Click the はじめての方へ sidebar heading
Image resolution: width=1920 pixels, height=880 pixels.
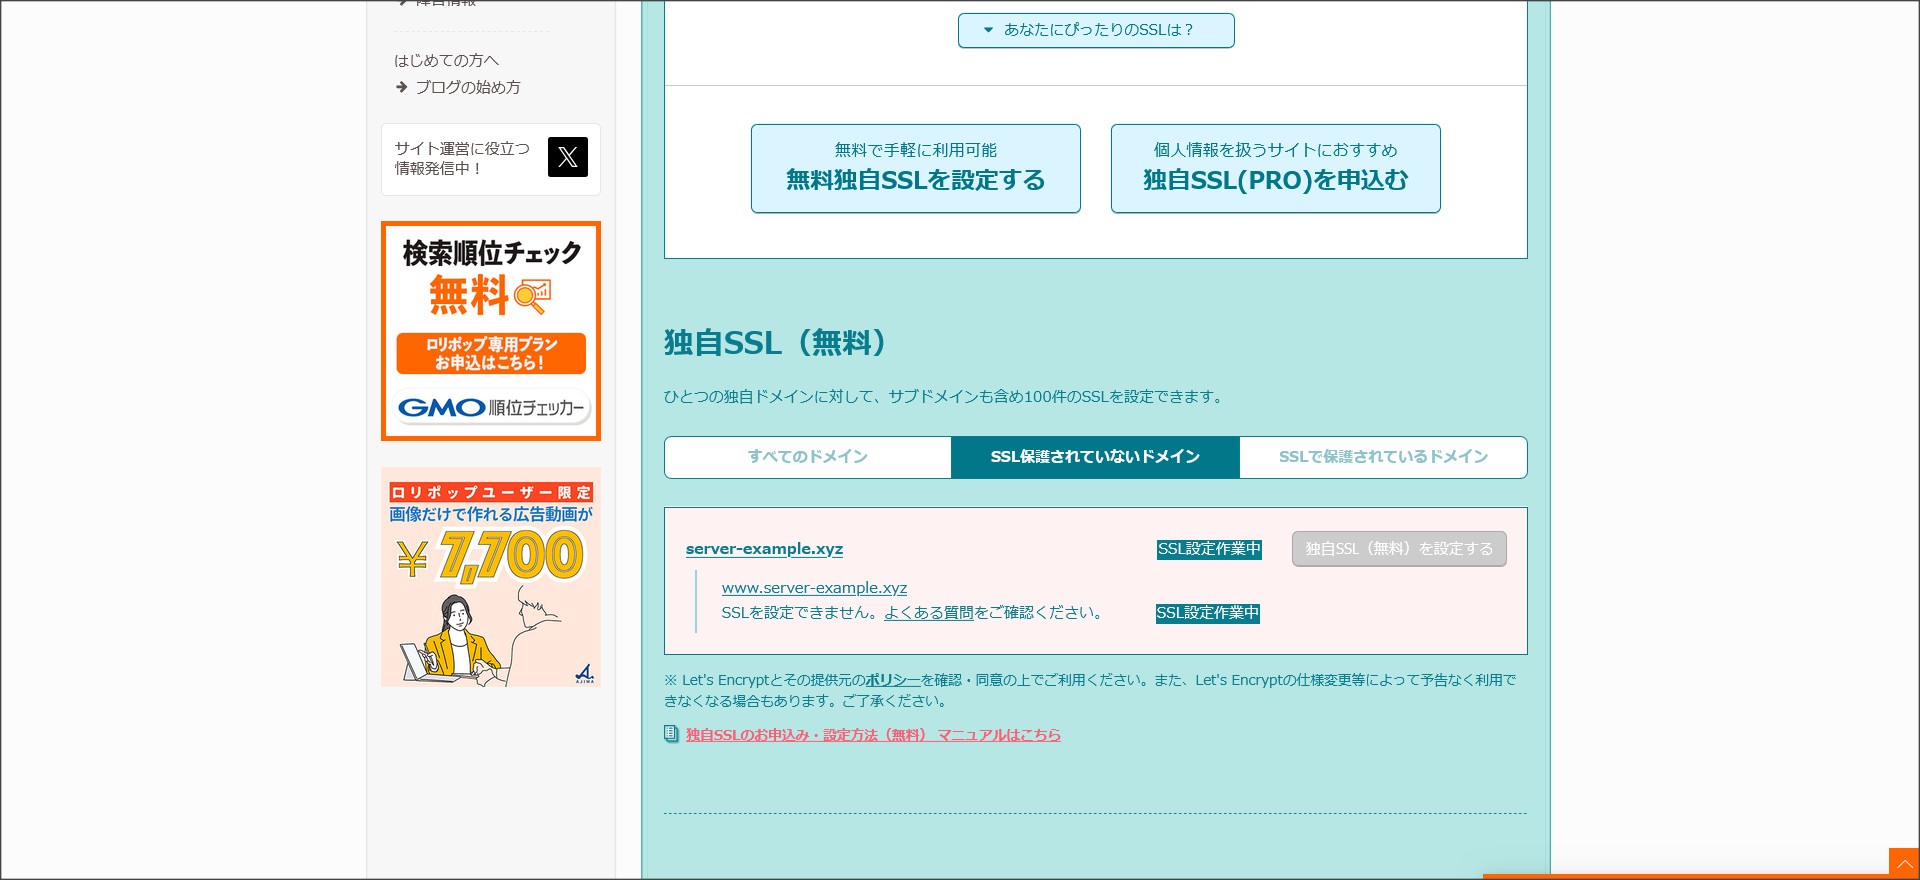click(x=446, y=60)
